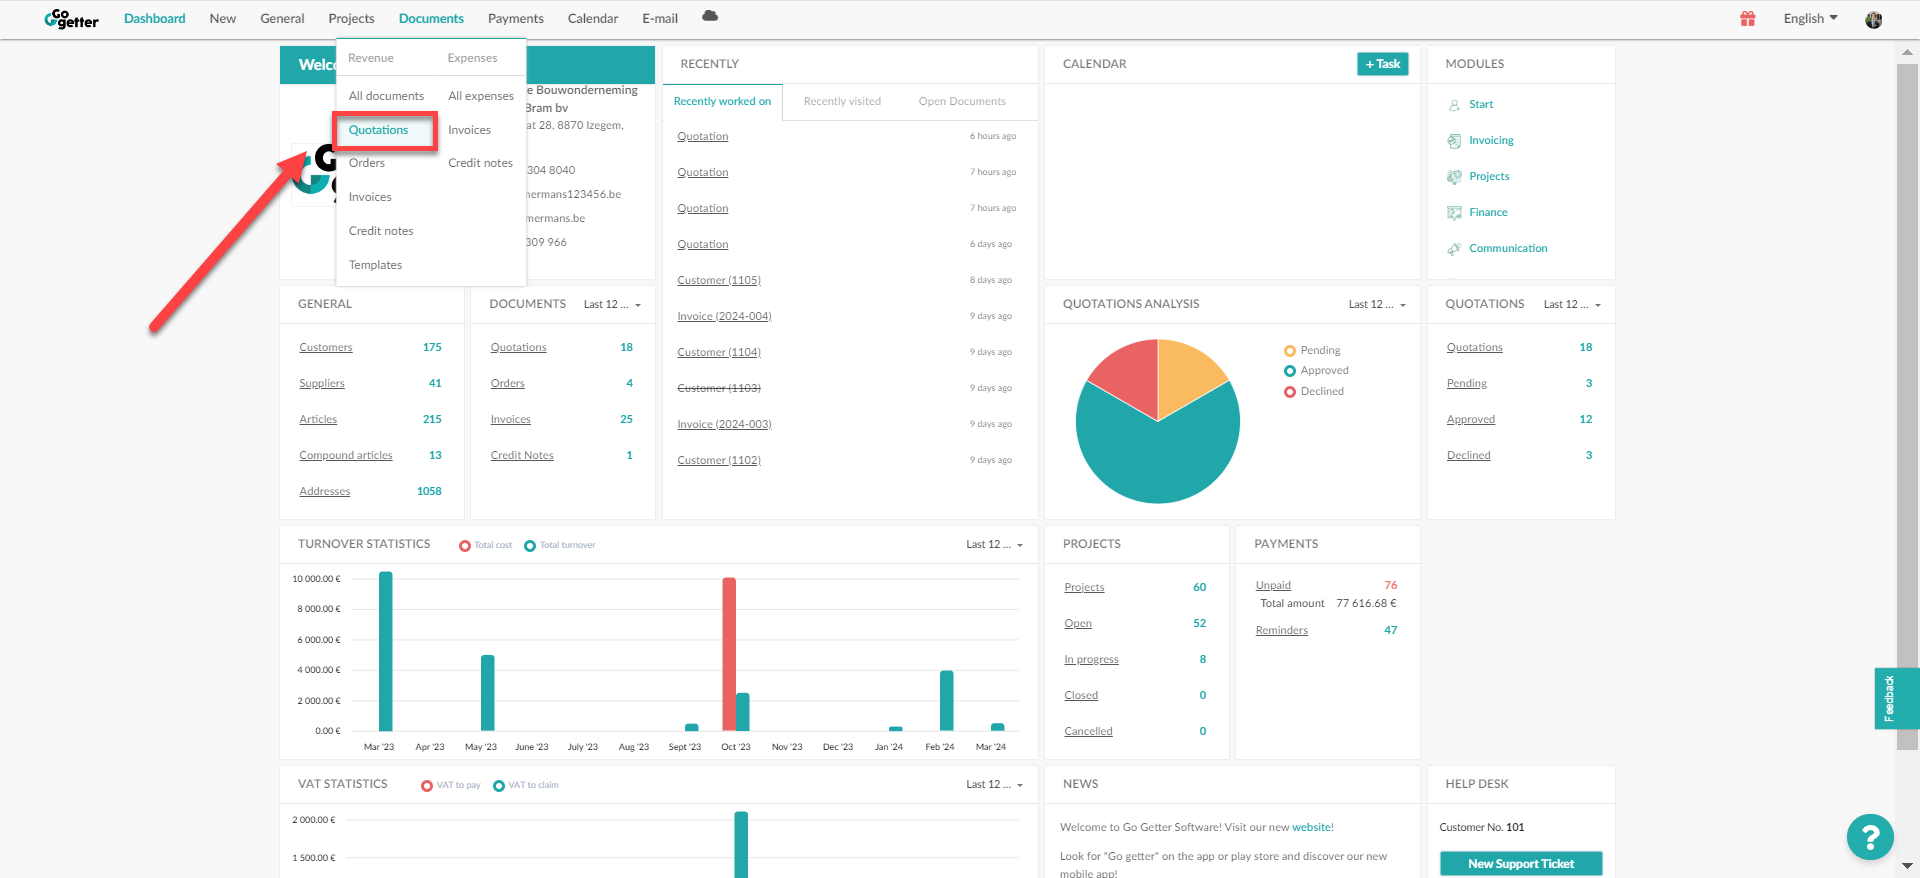
Task: Open the Quotations panel period dropdown
Action: [x=1572, y=304]
